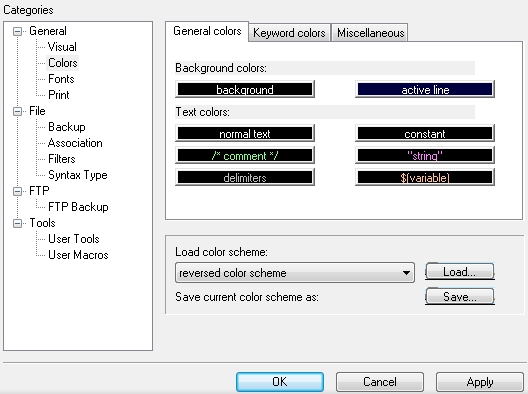
Task: Select Fonts in the Categories tree
Action: (61, 79)
